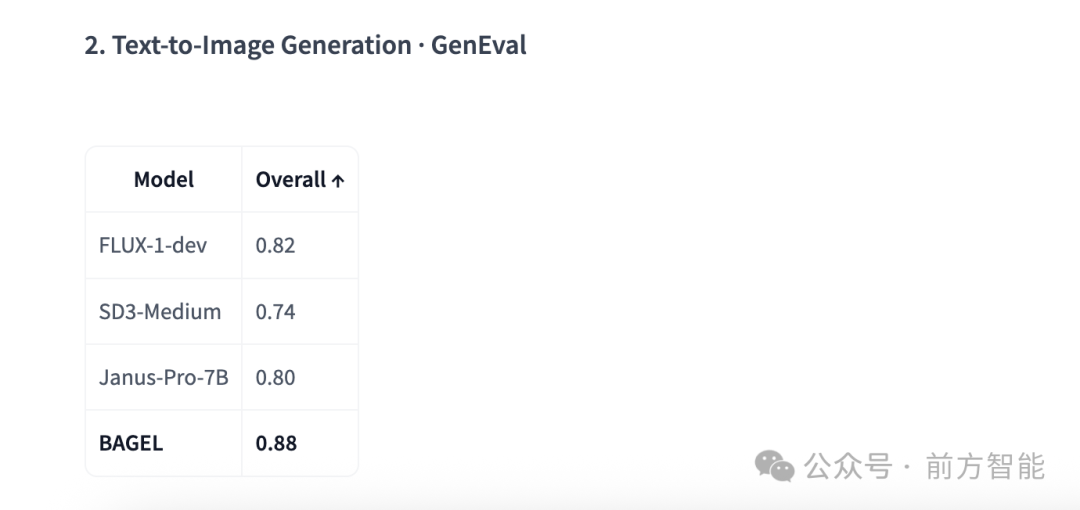Click the word GenEval in the heading
The image size is (1080, 510).
coord(479,45)
